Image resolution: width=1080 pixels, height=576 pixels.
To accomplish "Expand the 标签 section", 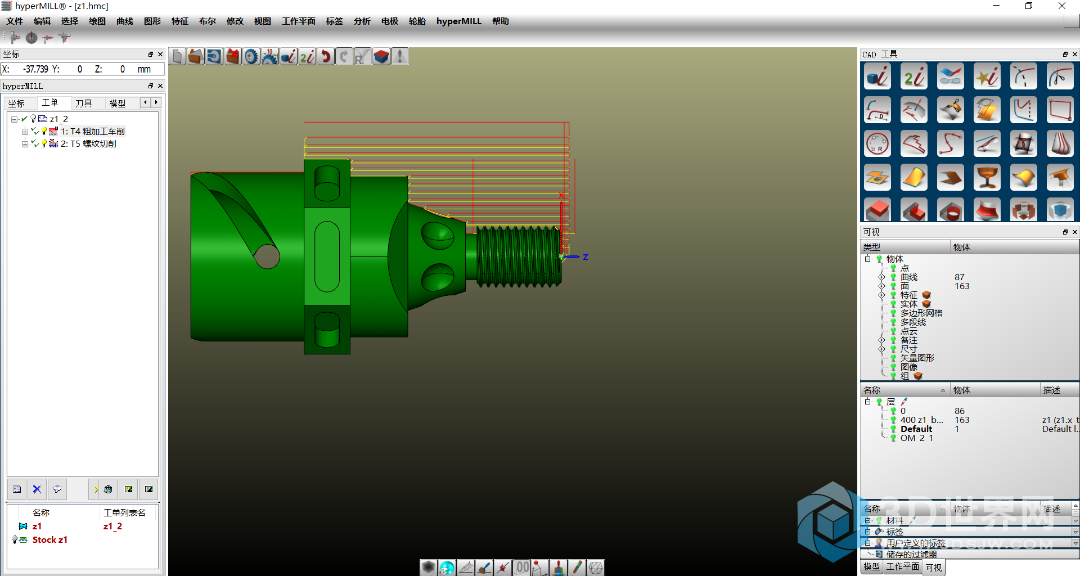I will coord(868,532).
